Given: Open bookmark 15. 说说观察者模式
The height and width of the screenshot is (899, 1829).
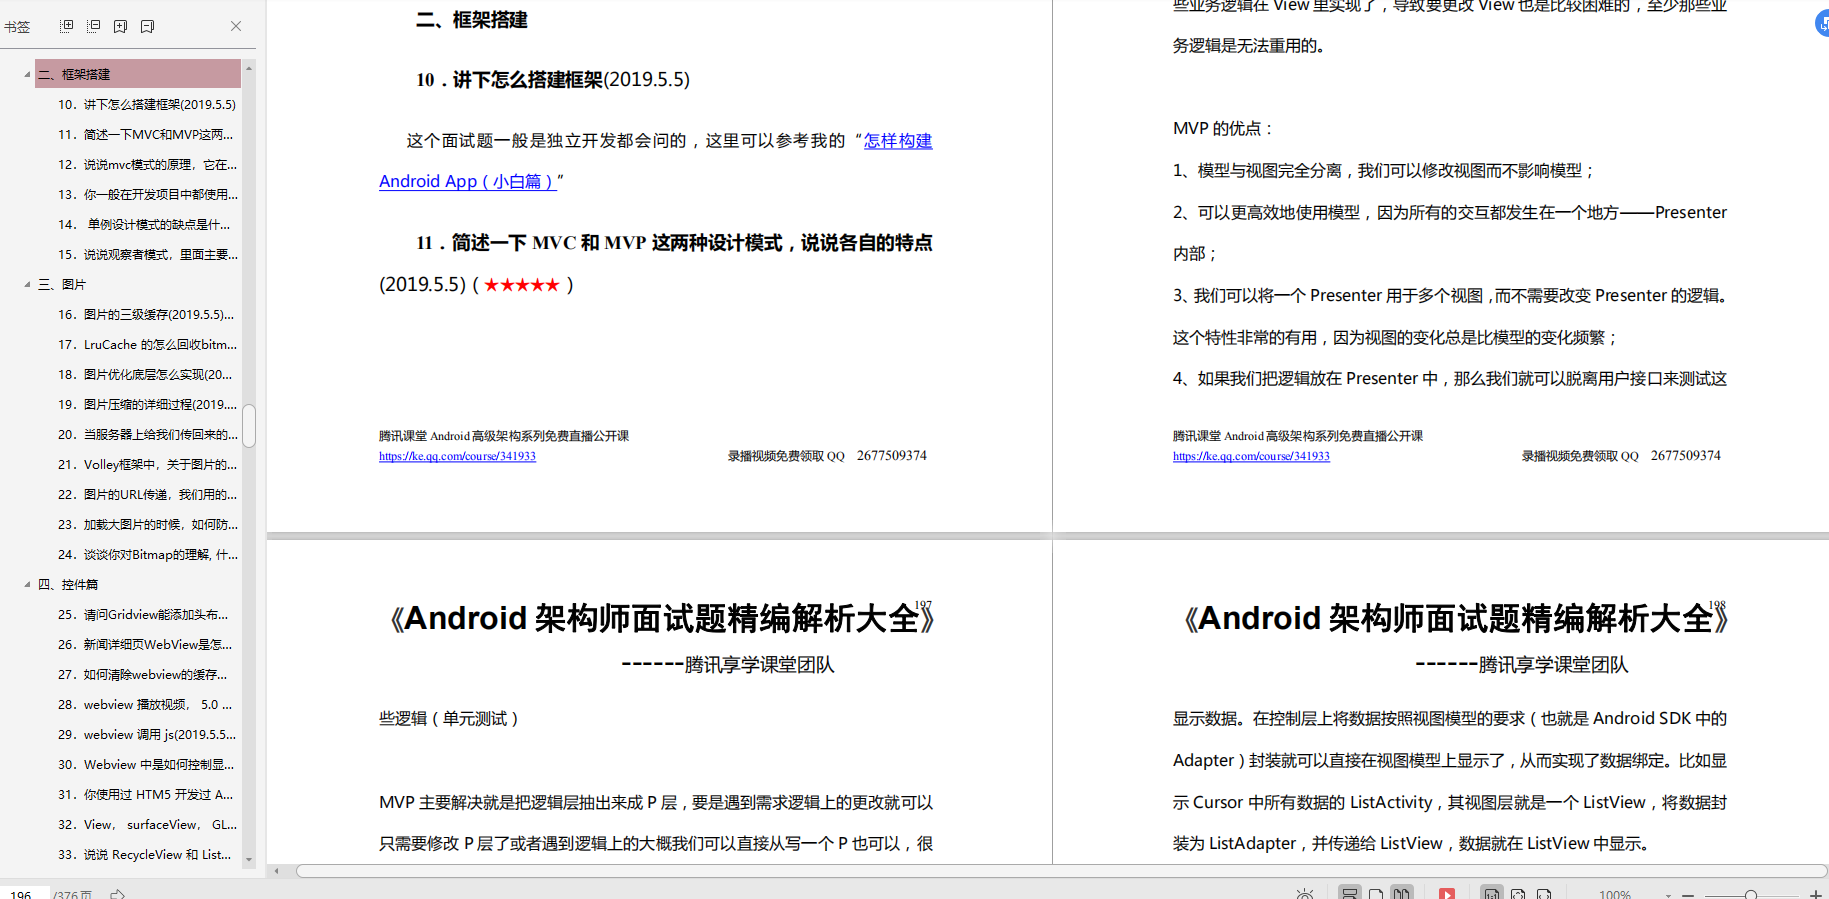Looking at the screenshot, I should click(x=147, y=254).
